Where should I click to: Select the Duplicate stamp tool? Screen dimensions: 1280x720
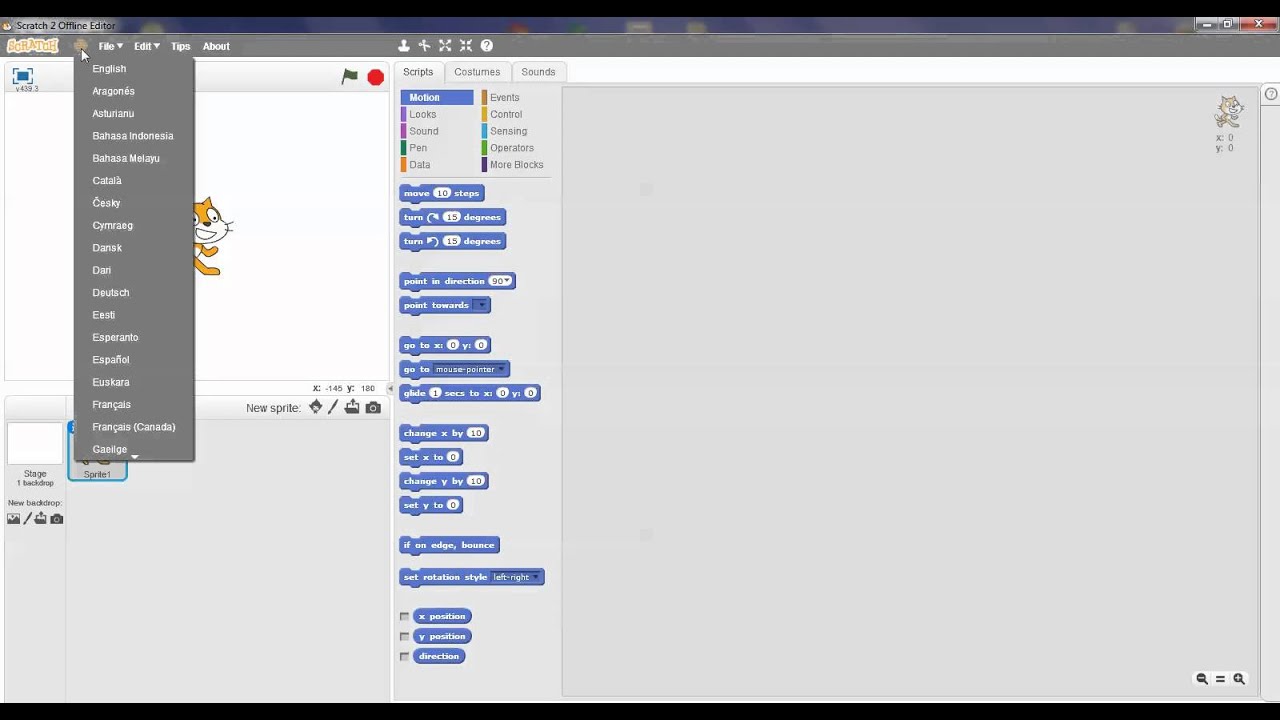pyautogui.click(x=404, y=45)
